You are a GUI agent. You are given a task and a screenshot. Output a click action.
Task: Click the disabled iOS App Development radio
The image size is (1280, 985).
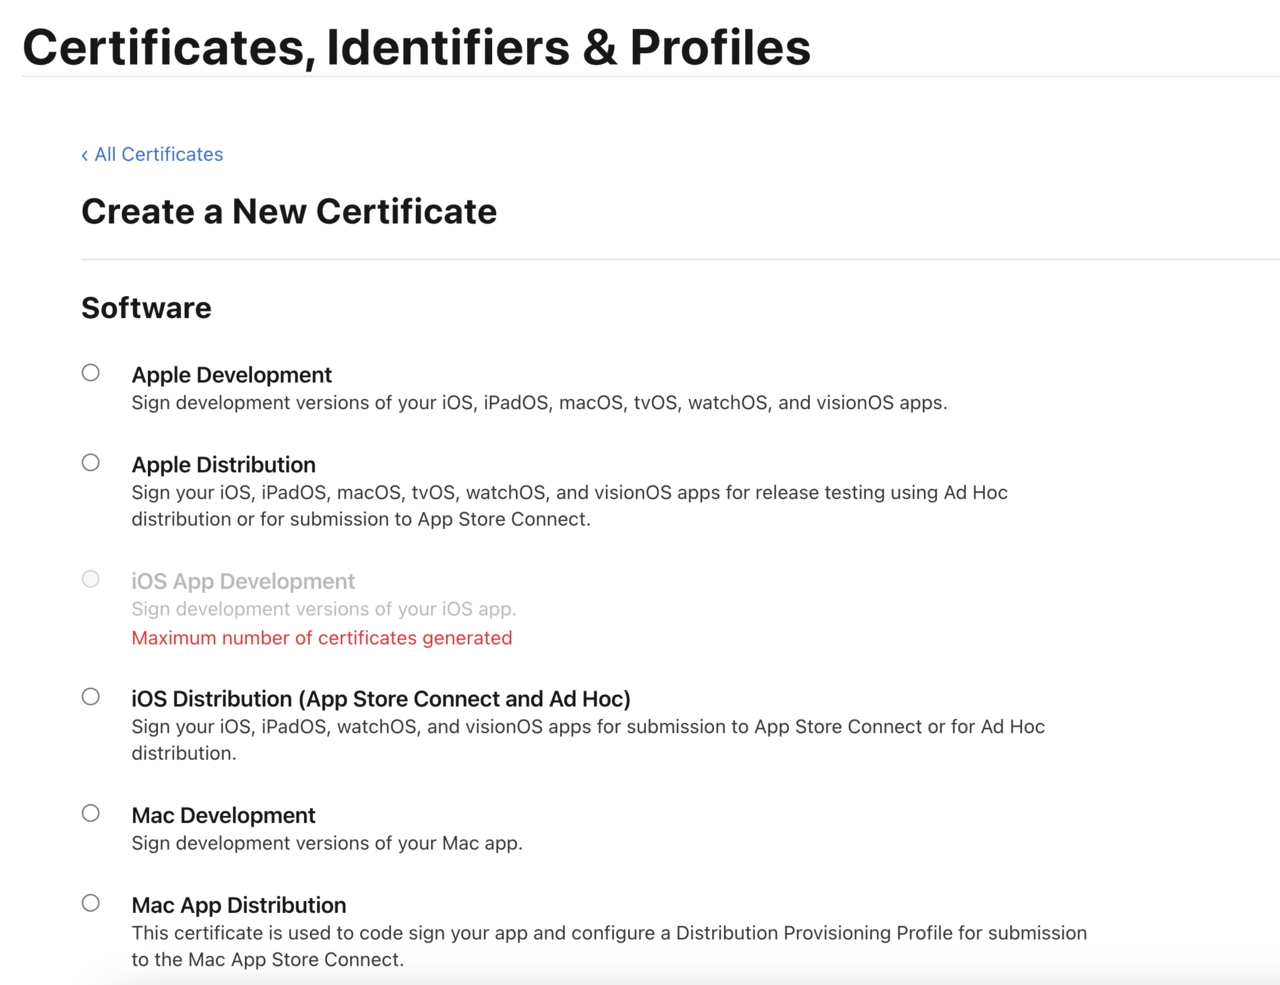91,579
